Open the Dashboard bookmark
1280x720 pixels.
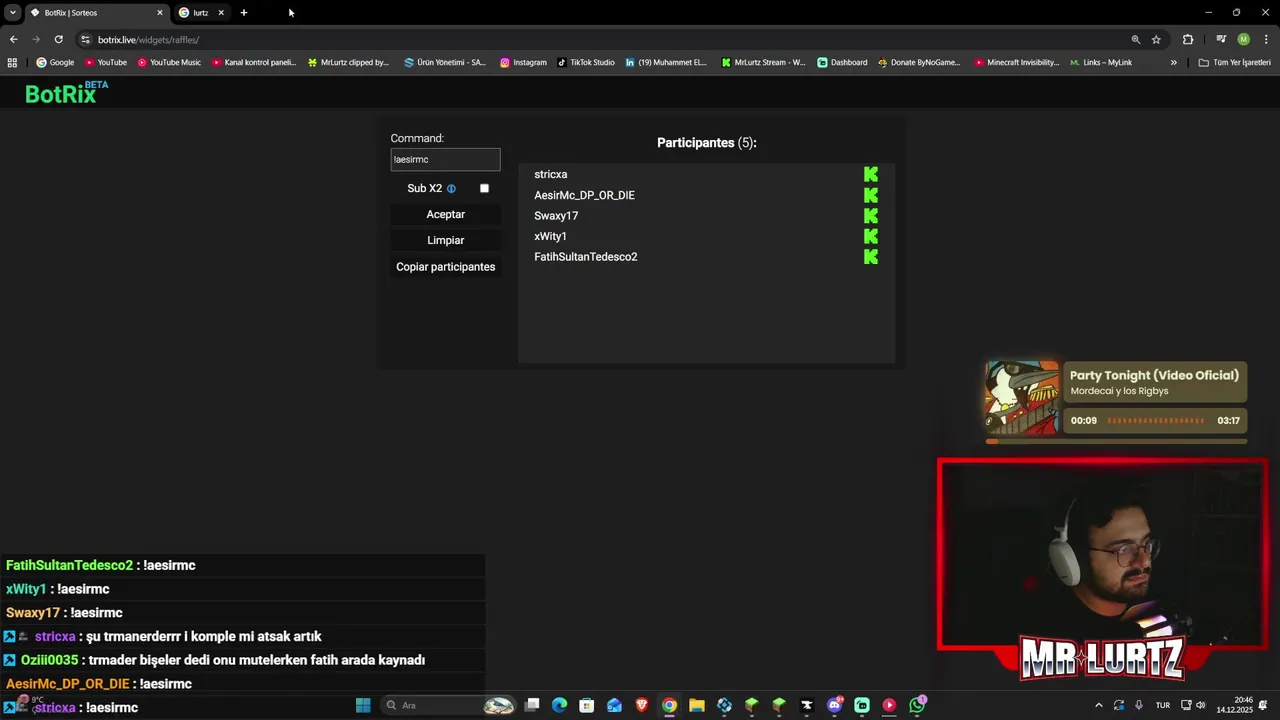842,62
